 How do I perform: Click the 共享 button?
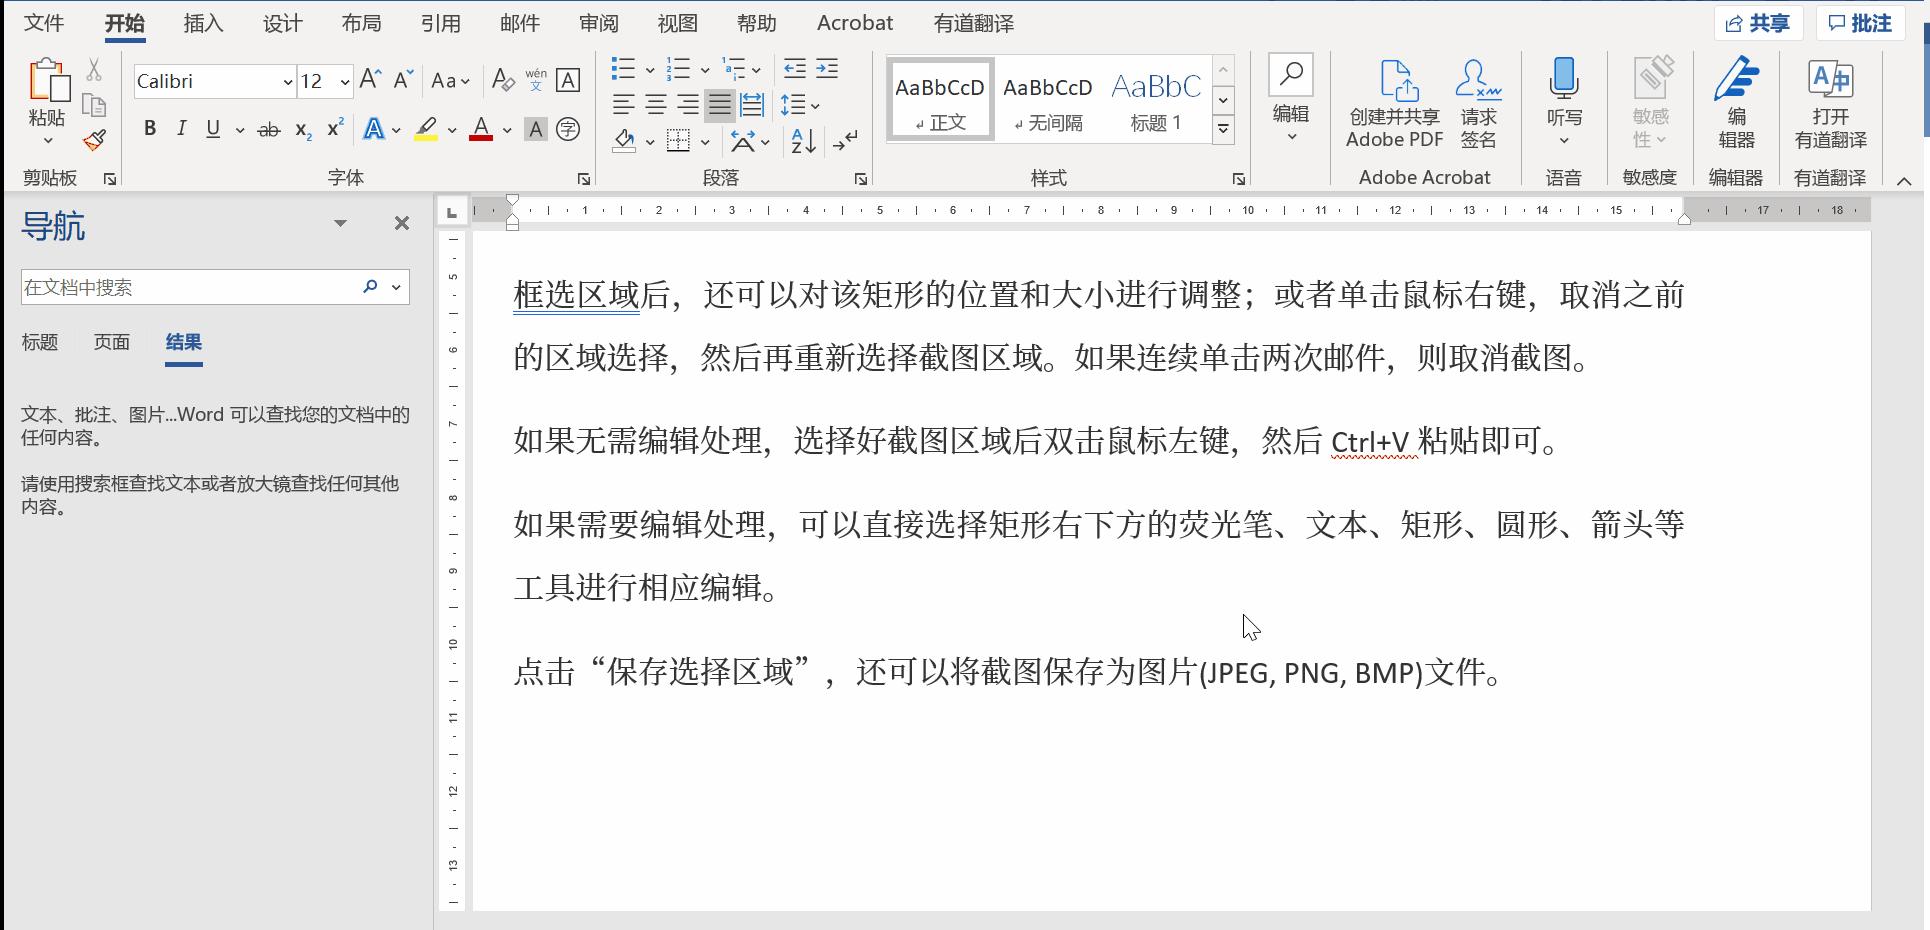pyautogui.click(x=1758, y=22)
